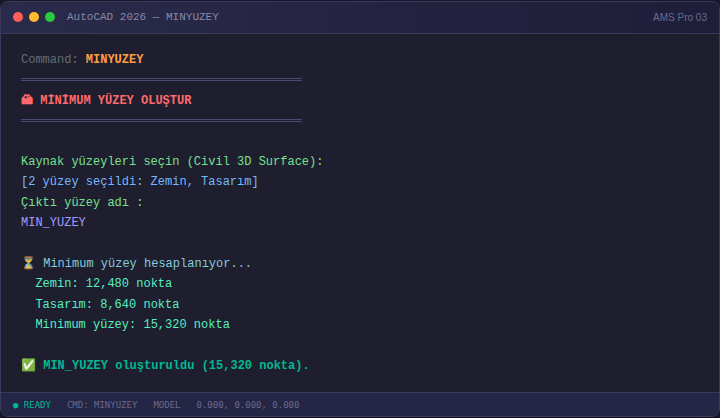Click the MODEL status bar entry
Screen dimensions: 720x418
click(167, 405)
